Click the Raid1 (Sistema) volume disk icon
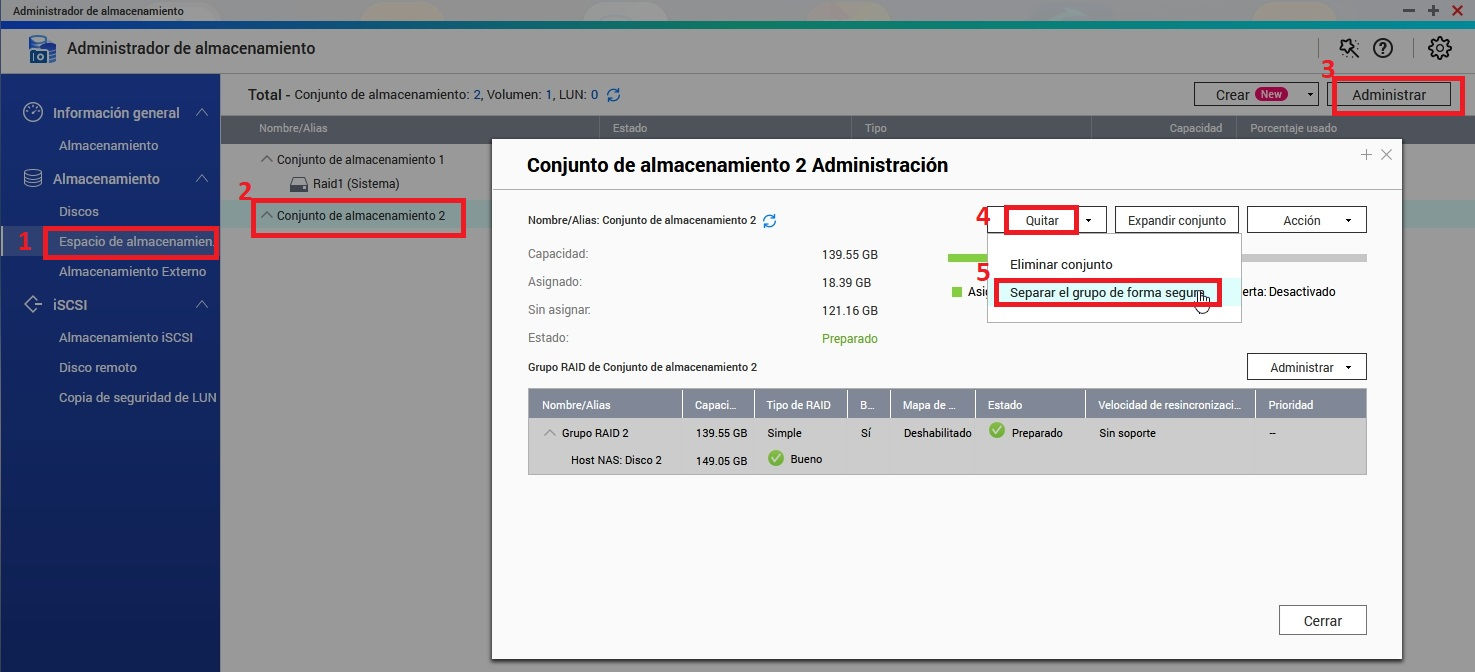 tap(299, 184)
